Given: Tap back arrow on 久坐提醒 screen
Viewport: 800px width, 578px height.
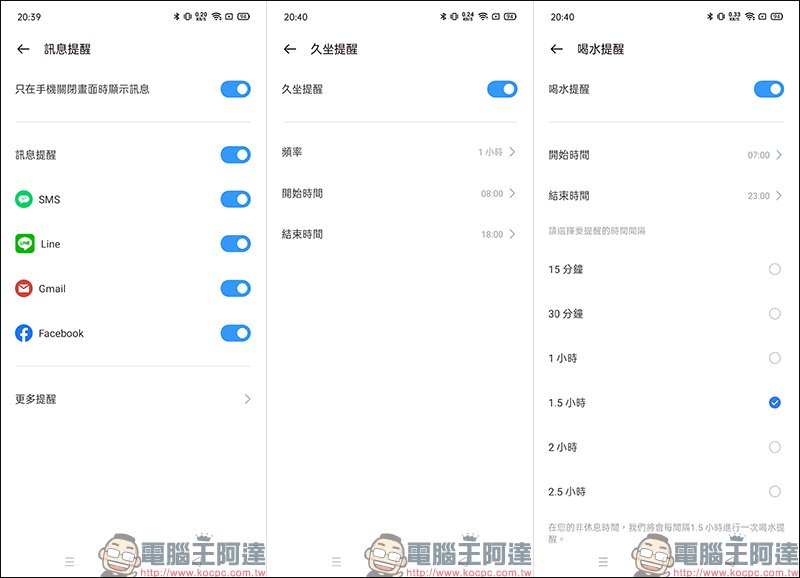Looking at the screenshot, I should click(x=290, y=49).
